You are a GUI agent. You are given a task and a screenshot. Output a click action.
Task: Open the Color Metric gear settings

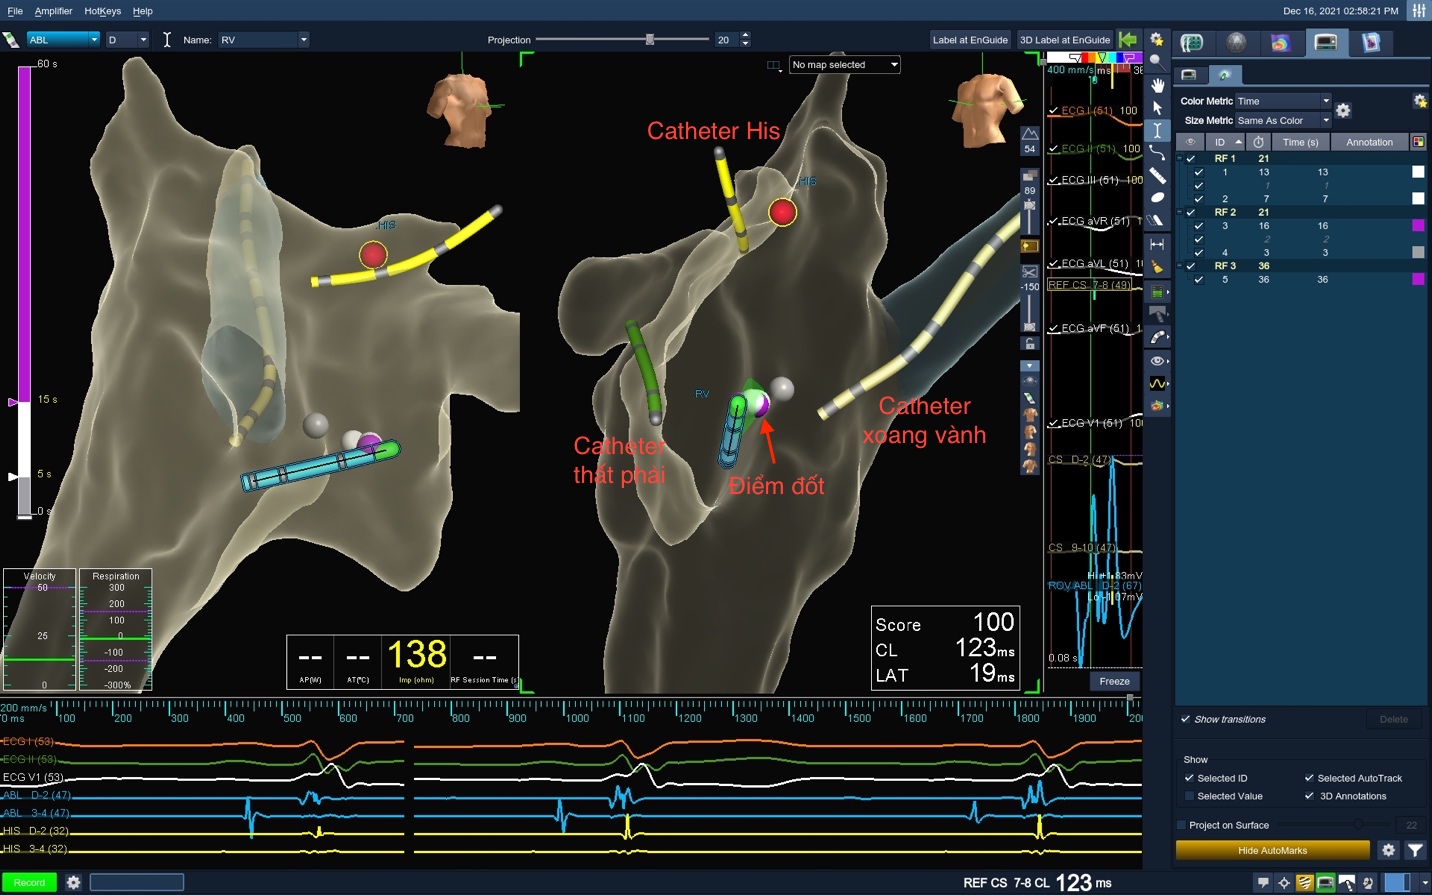tap(1343, 110)
